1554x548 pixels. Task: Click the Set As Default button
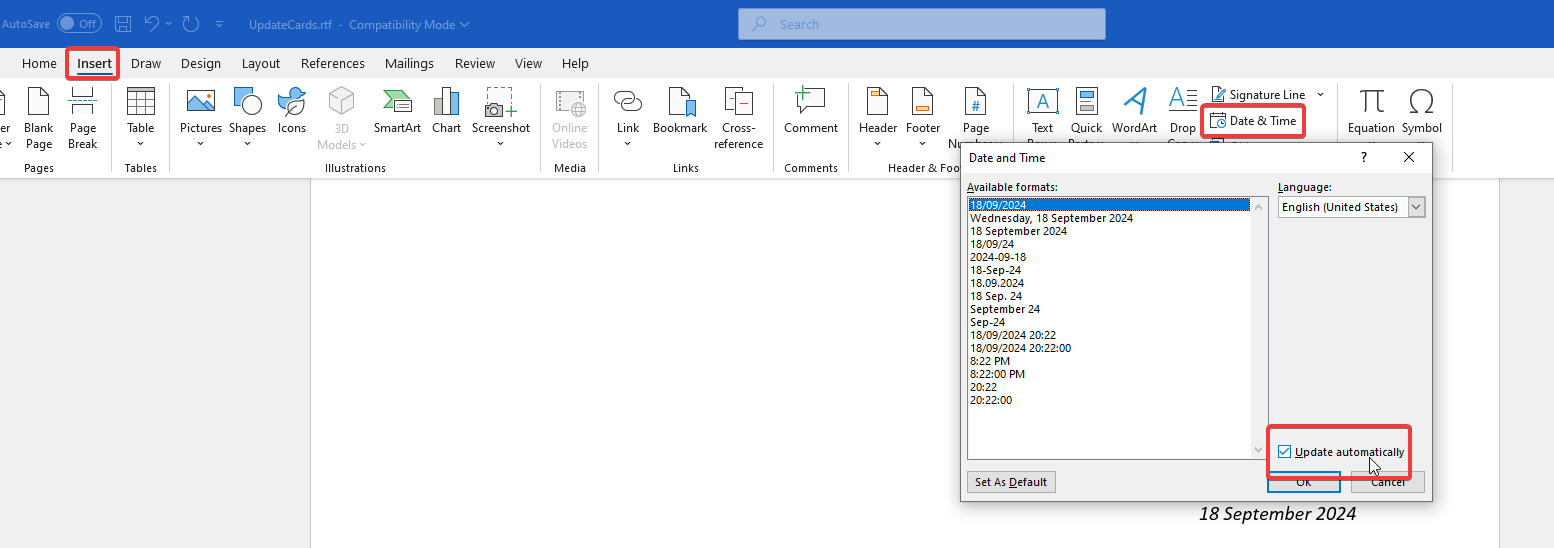click(1011, 482)
